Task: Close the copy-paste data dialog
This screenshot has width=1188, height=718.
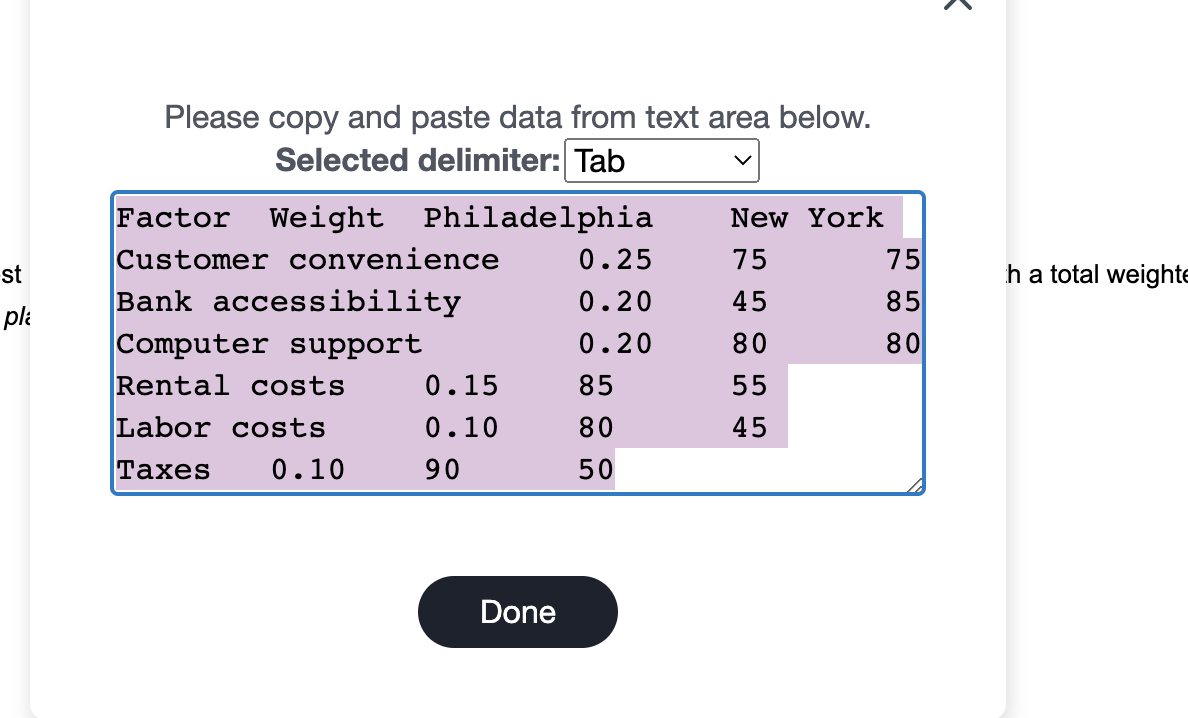Action: coord(957,6)
